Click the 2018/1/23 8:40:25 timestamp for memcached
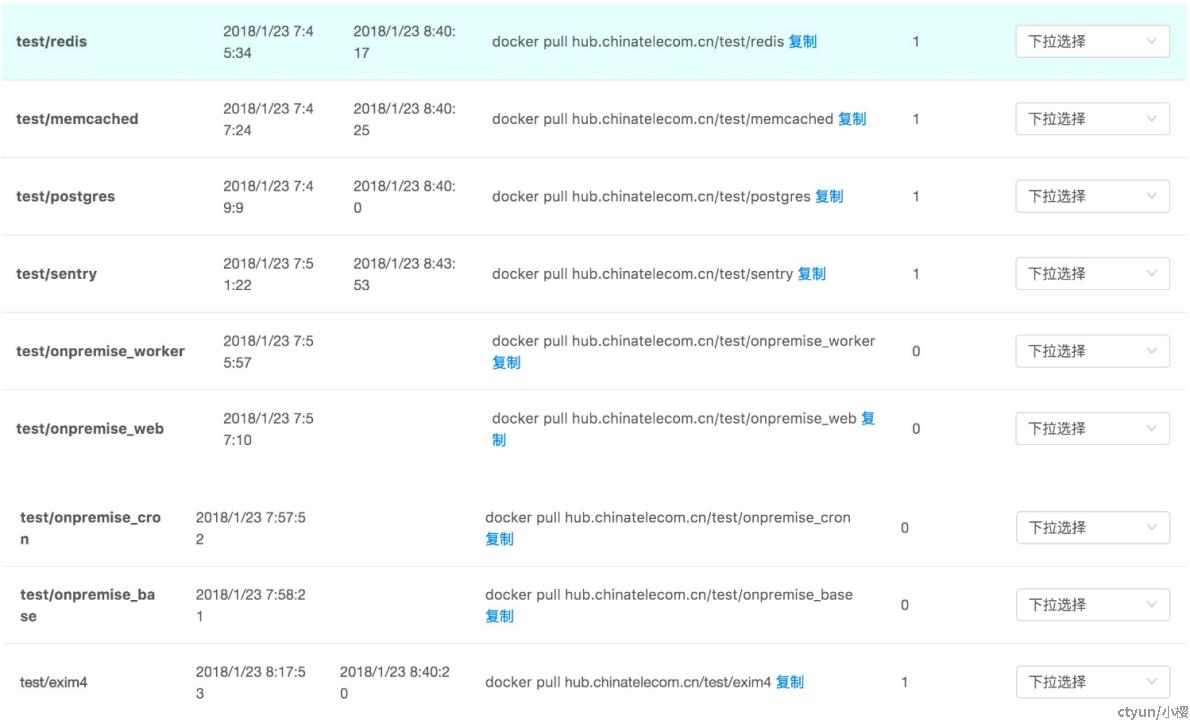The width and height of the screenshot is (1190, 720). (x=405, y=120)
